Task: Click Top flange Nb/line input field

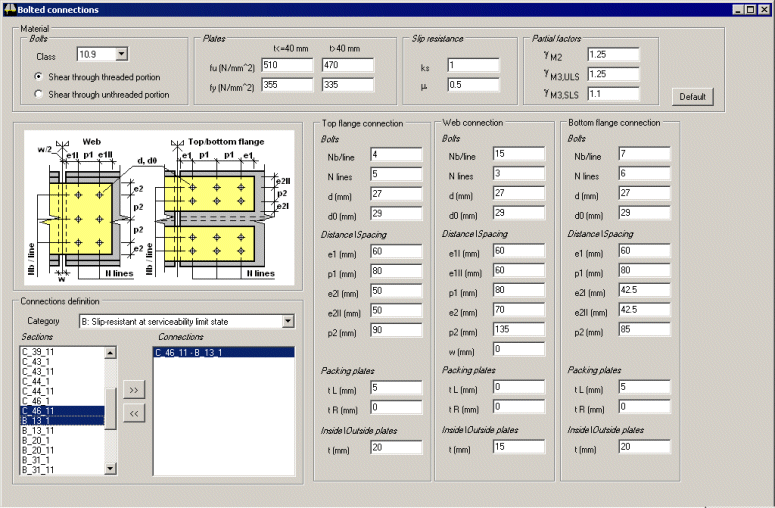Action: coord(396,155)
